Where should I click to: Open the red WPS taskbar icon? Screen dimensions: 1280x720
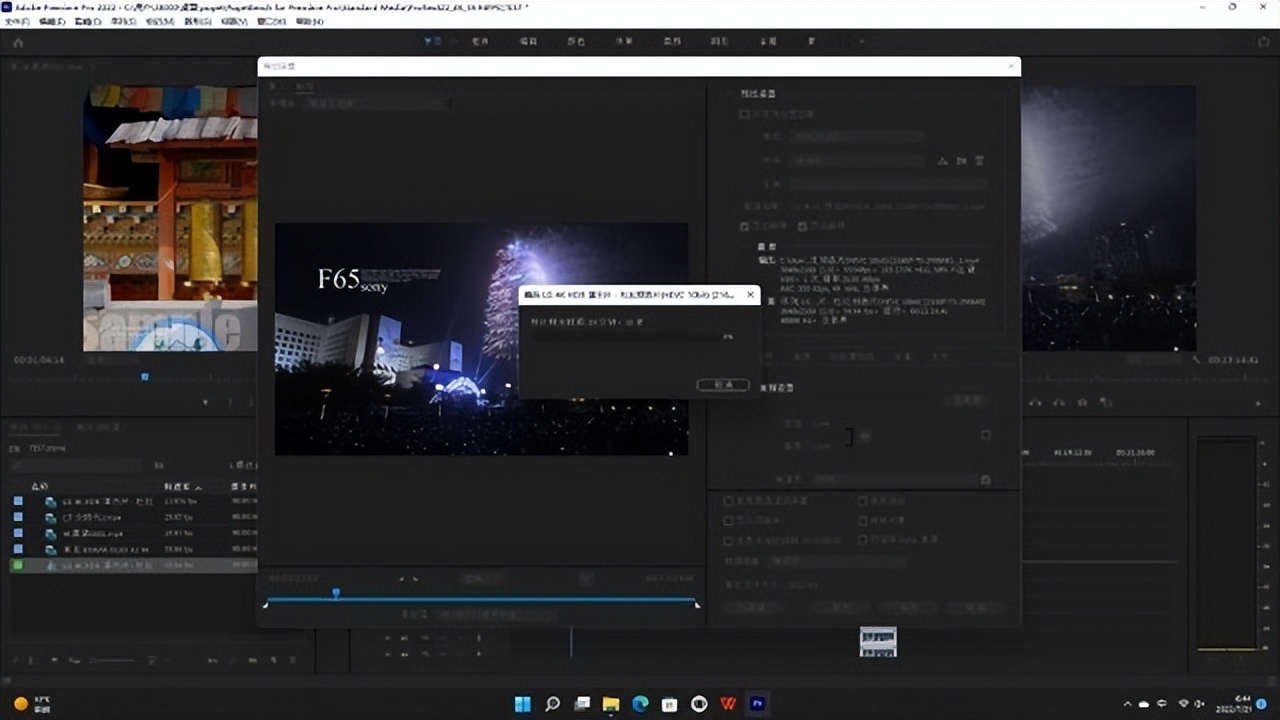(728, 704)
